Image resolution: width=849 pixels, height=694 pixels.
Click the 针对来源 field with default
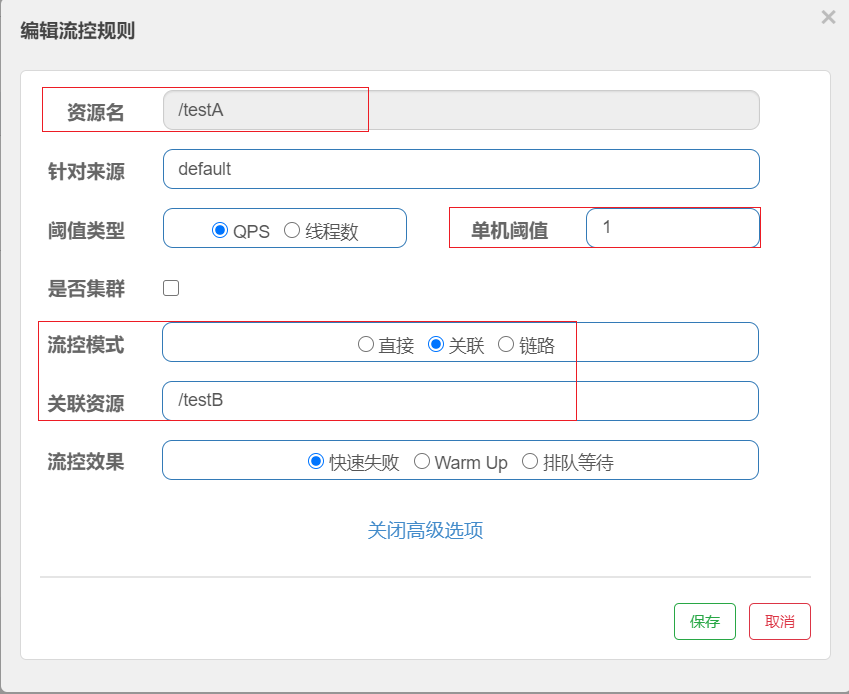tap(461, 169)
